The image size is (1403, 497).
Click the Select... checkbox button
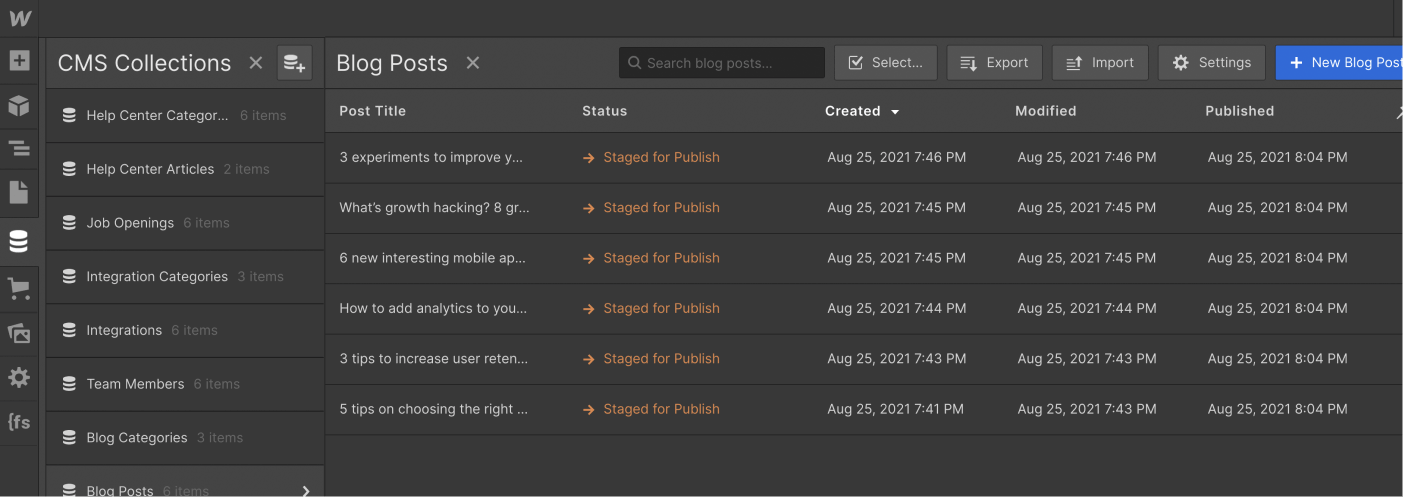click(885, 63)
